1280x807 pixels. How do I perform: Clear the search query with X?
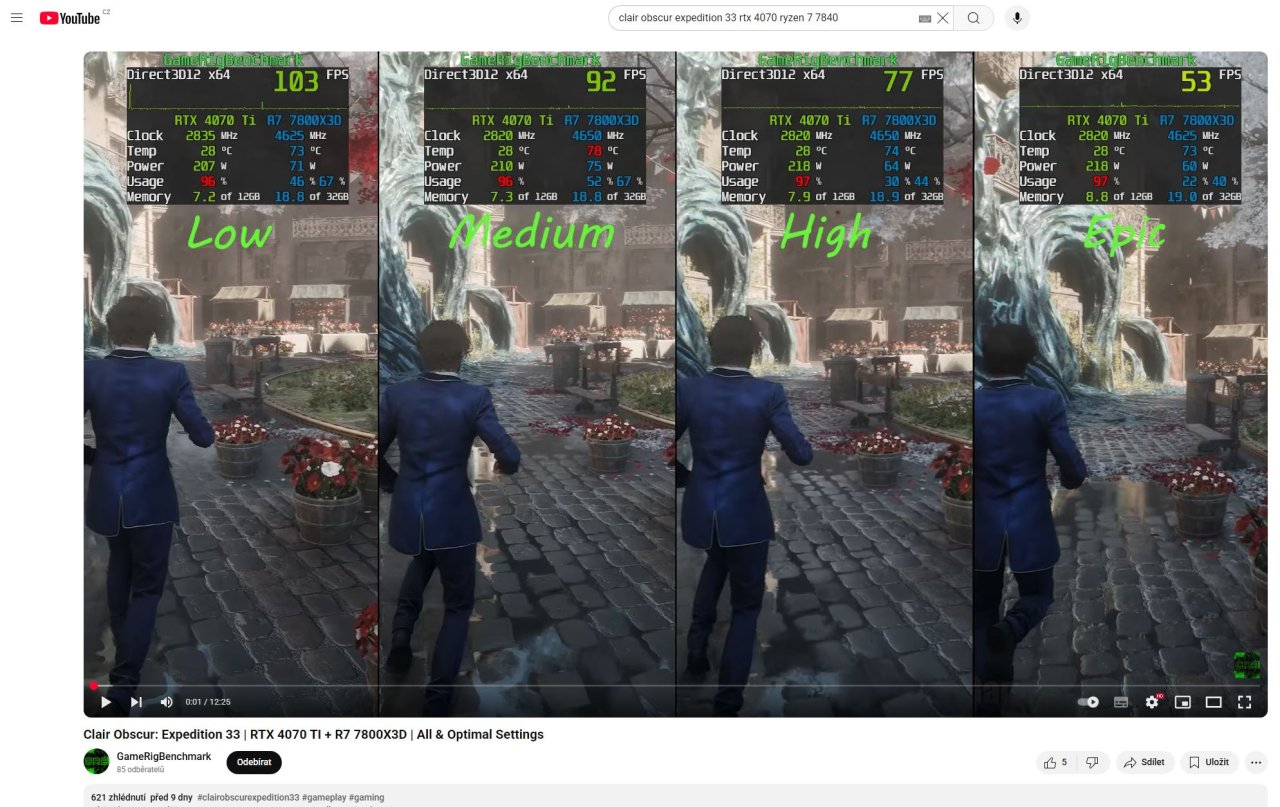click(x=943, y=18)
